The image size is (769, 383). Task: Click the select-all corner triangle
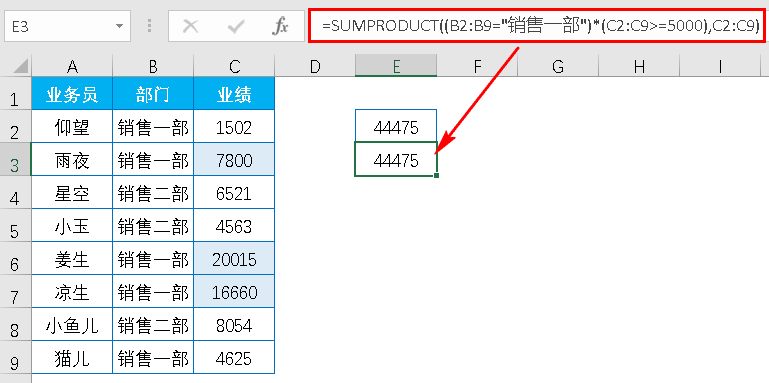pos(21,66)
